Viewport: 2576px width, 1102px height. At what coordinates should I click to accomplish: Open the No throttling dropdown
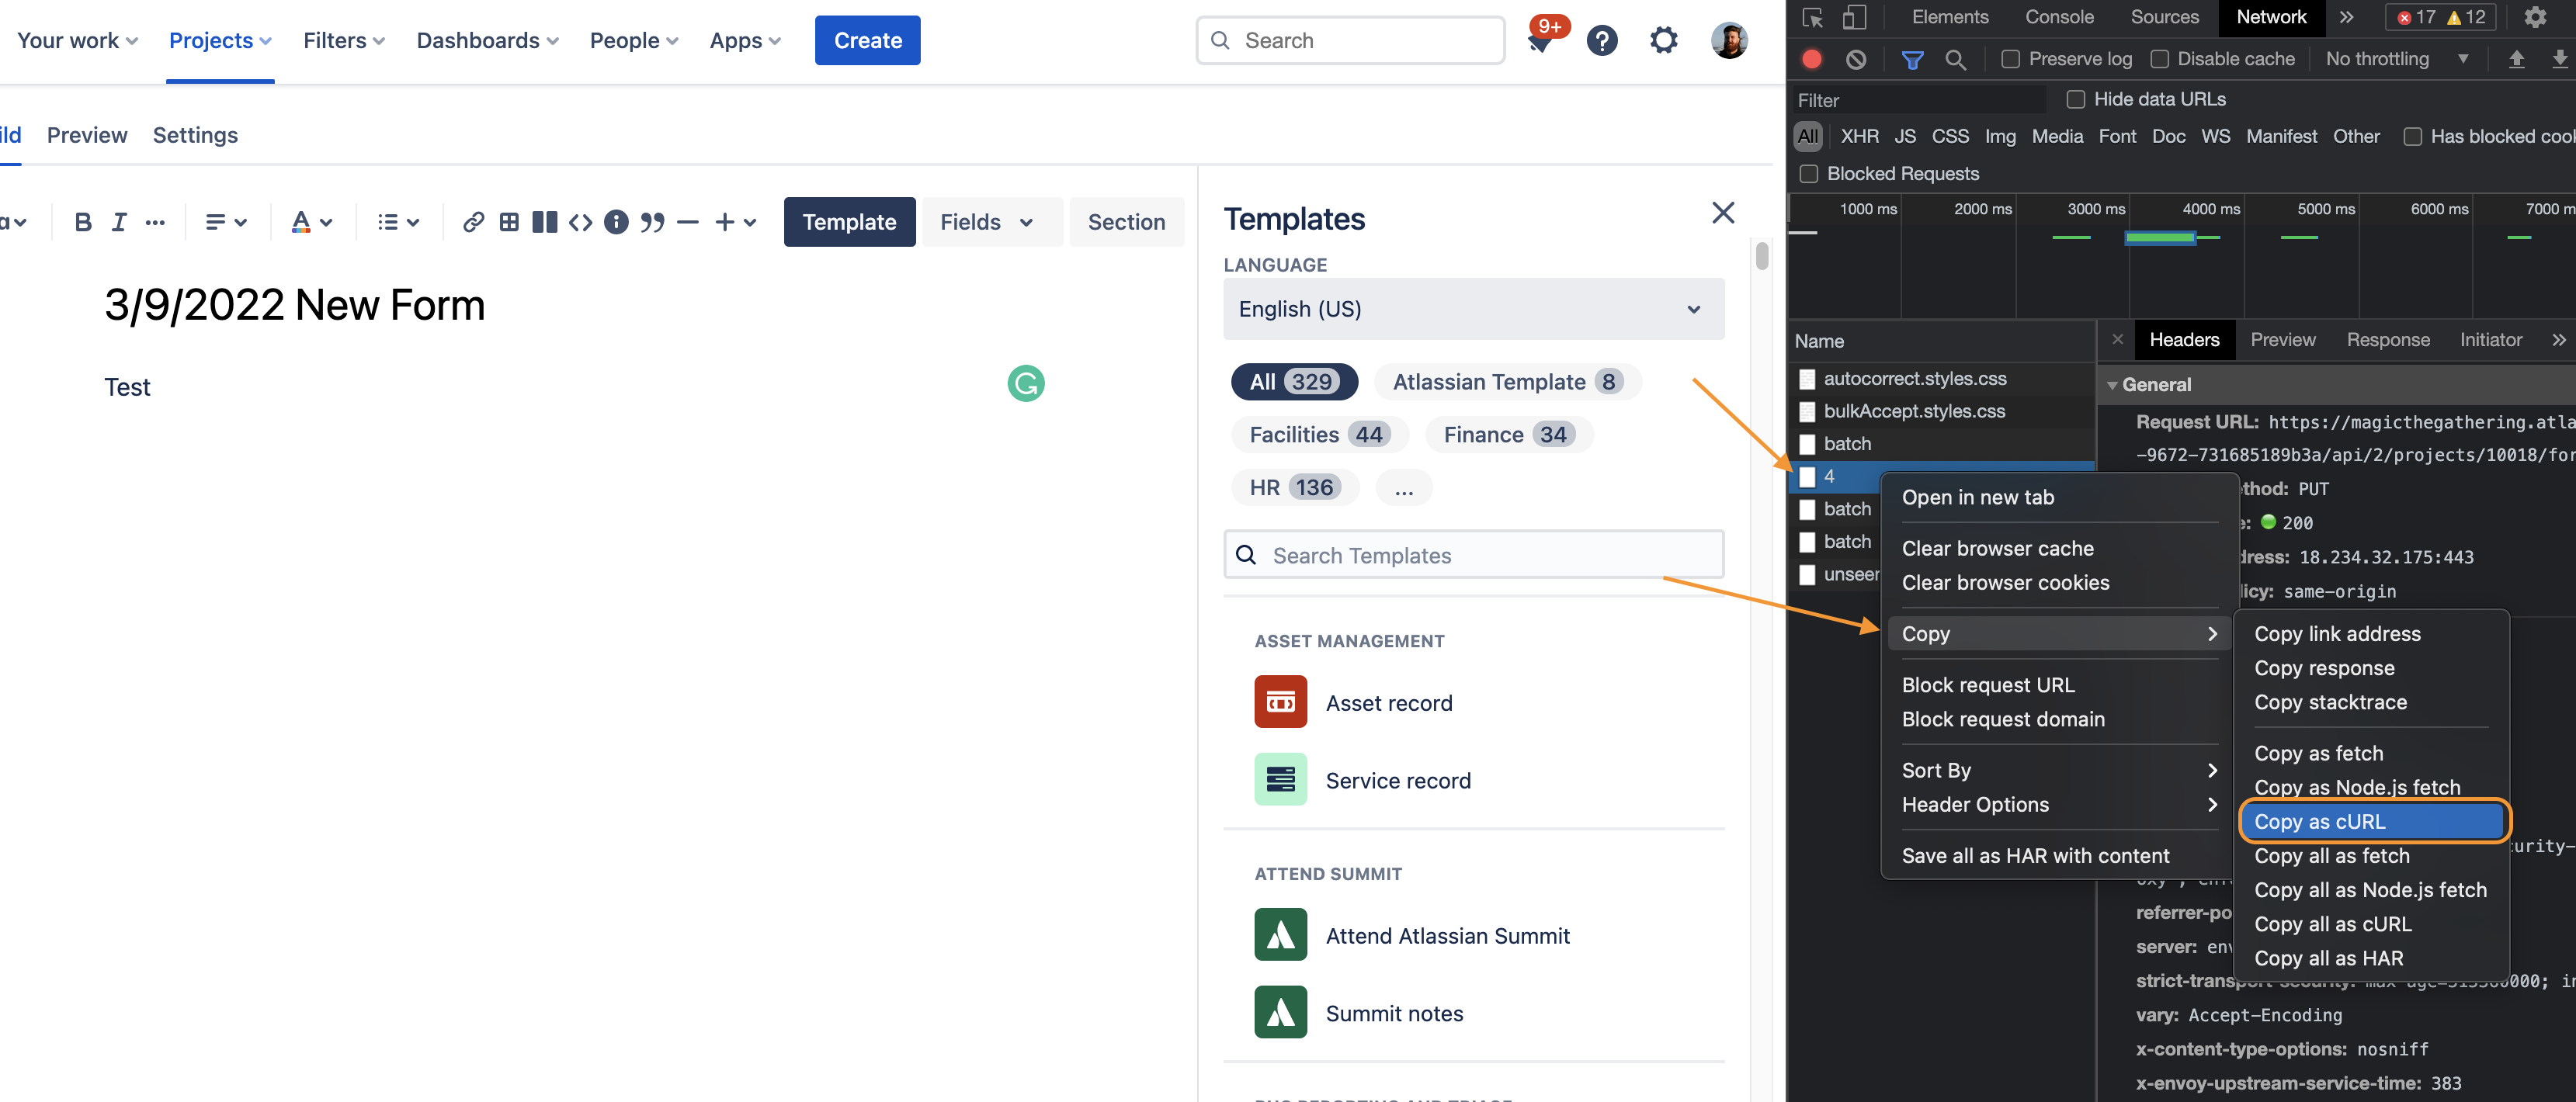pos(2395,60)
